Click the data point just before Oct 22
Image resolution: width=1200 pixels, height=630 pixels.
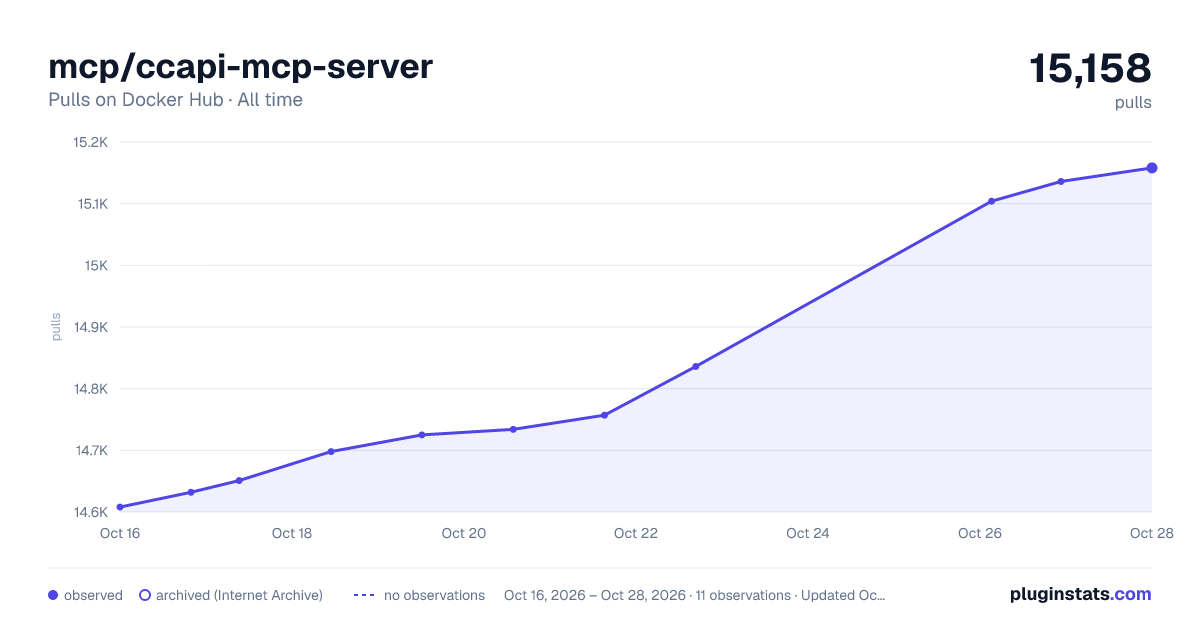click(604, 415)
